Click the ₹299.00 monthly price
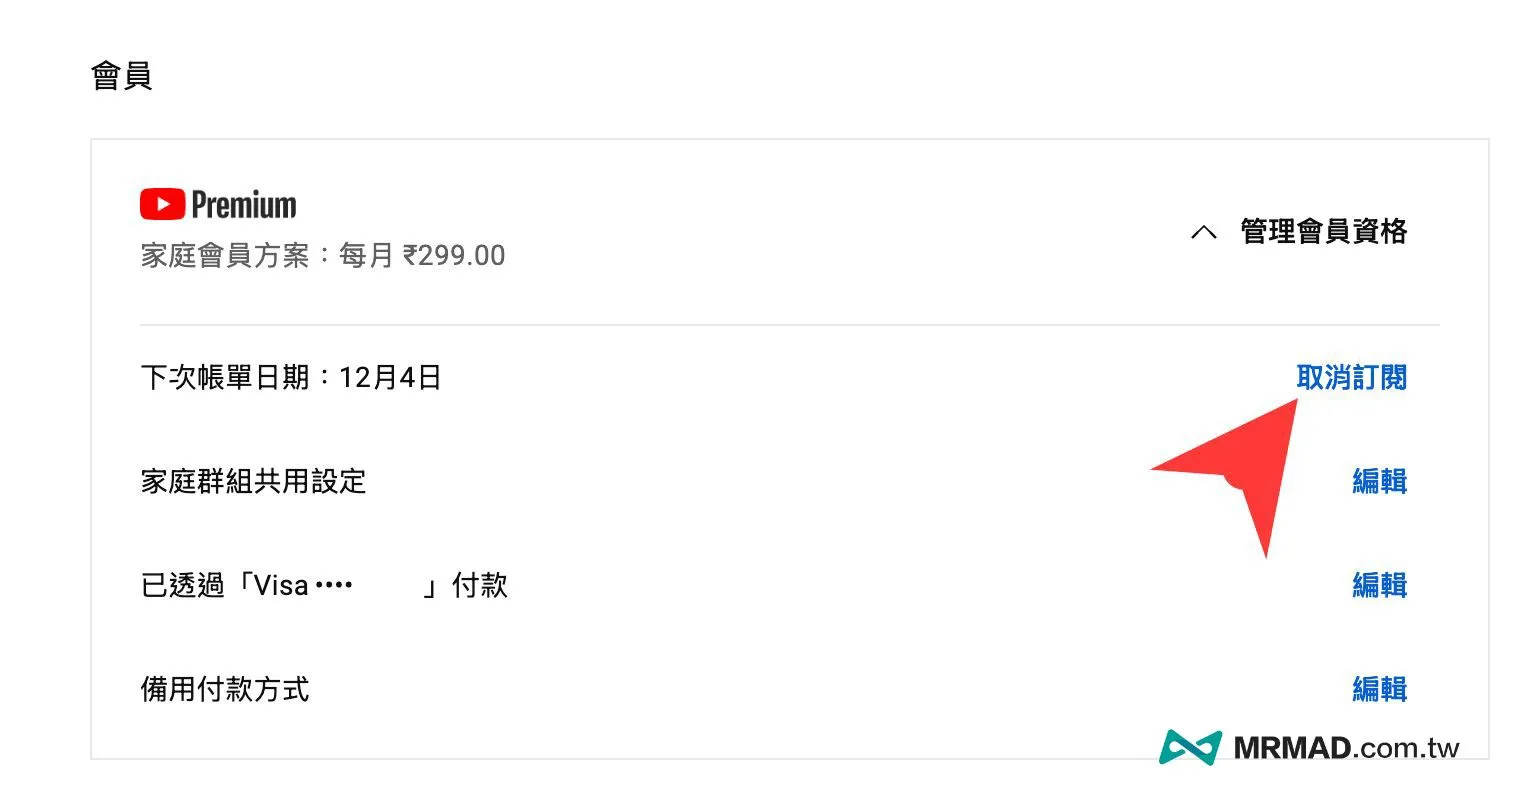Image resolution: width=1538 pixels, height=796 pixels. click(454, 256)
